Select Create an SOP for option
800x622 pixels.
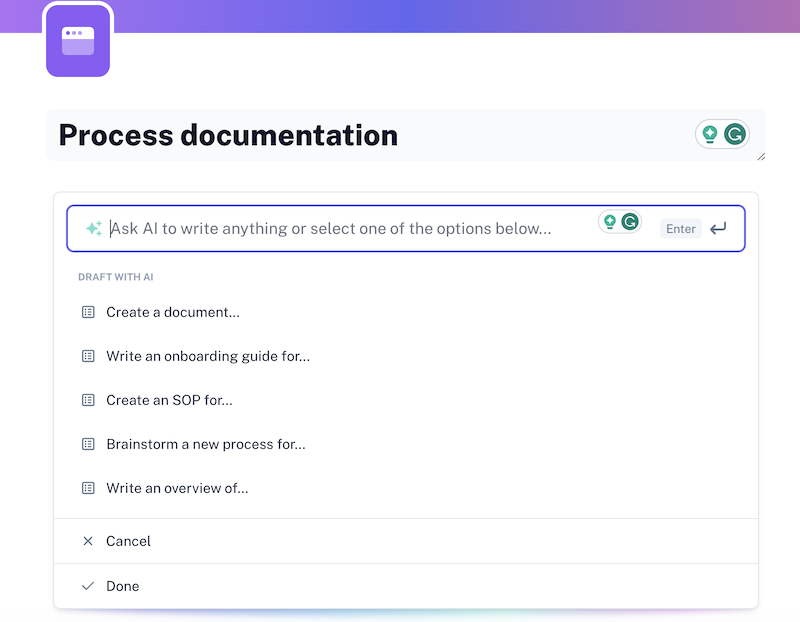[x=406, y=400]
